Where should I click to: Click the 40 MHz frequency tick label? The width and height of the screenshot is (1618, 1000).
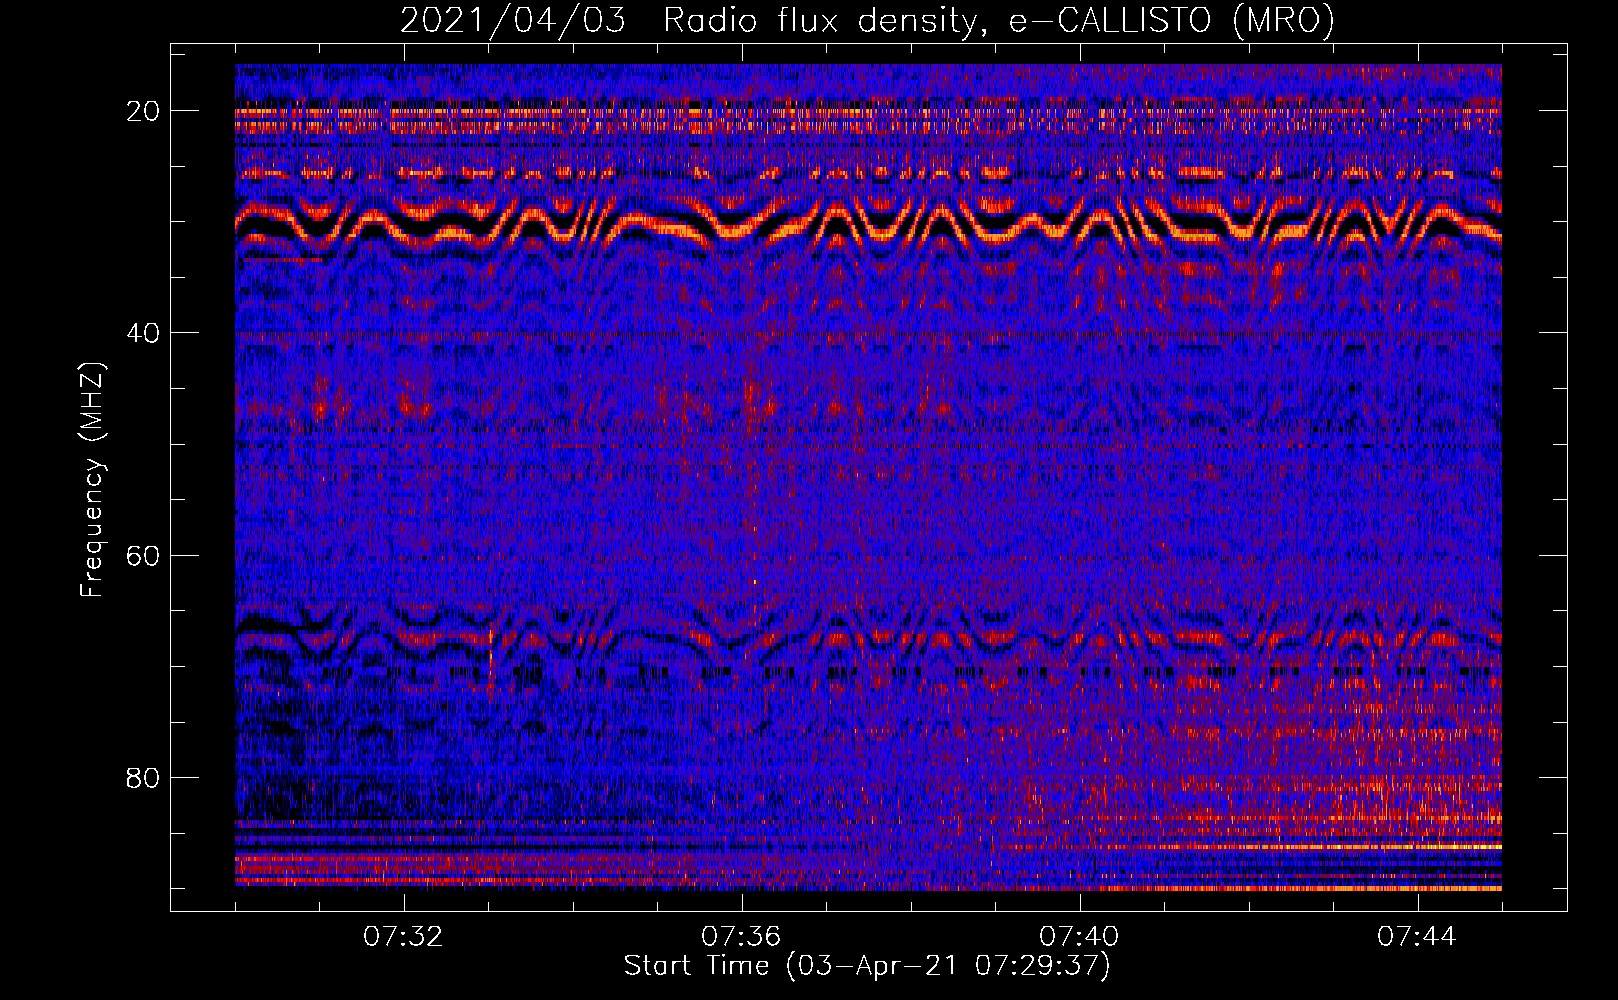[143, 333]
